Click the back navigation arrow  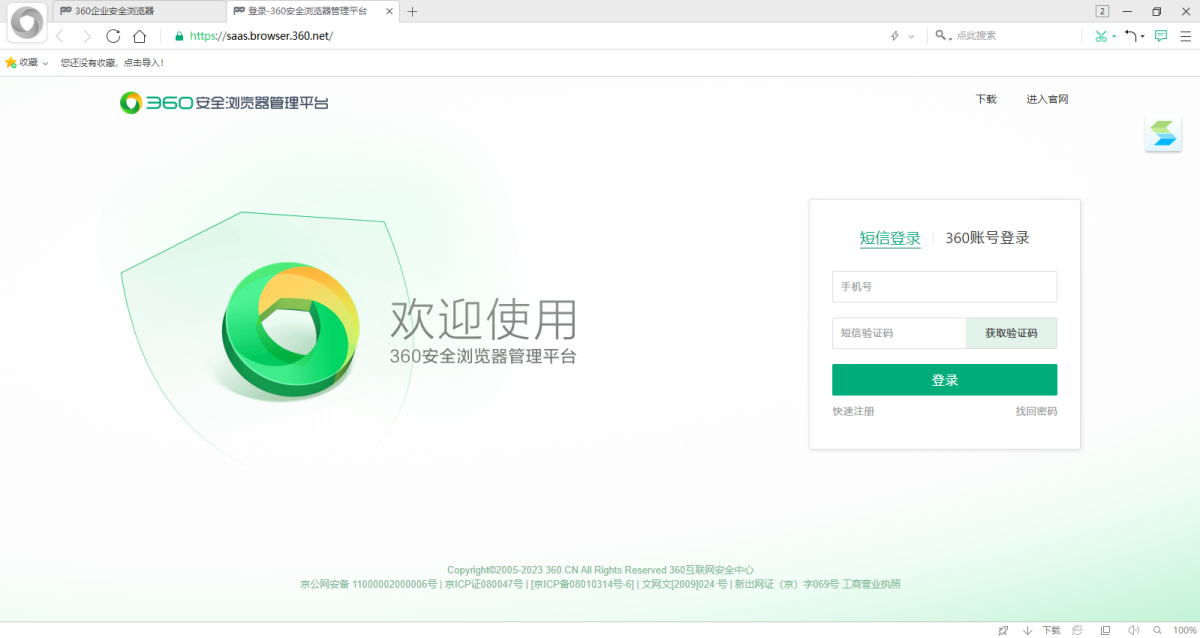click(x=60, y=35)
